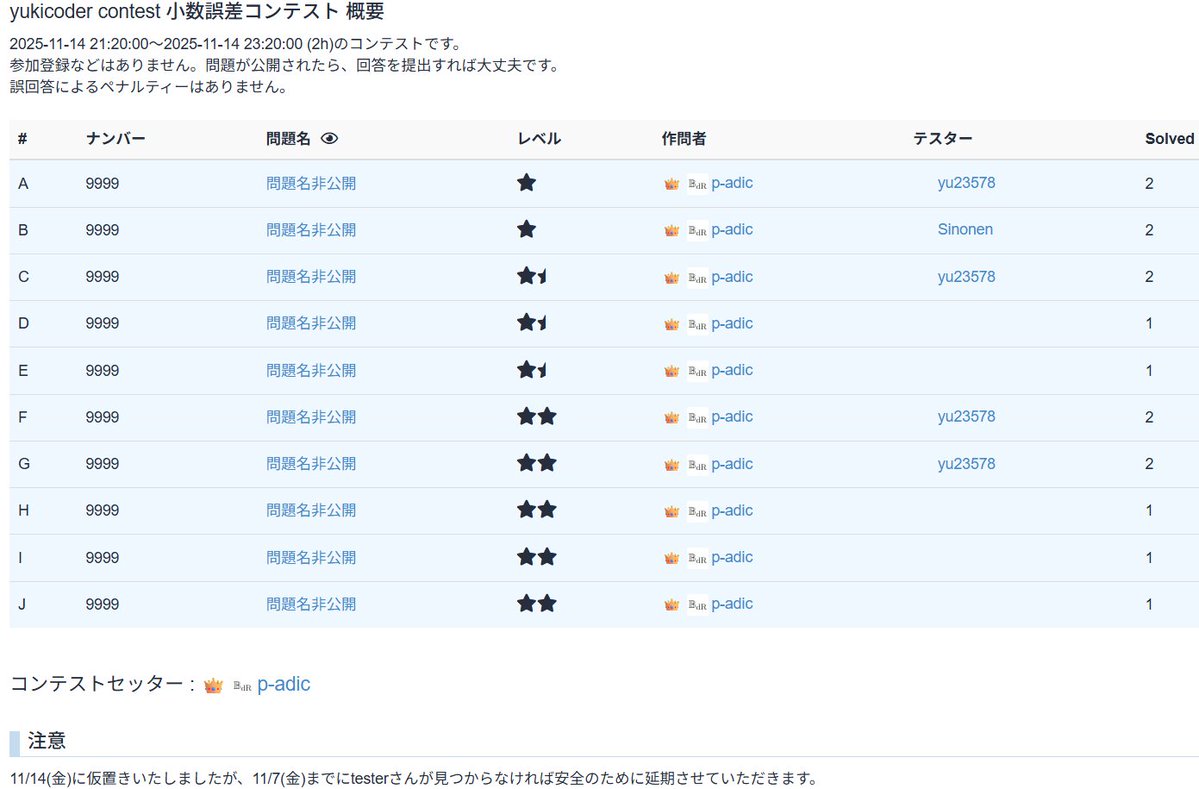
Task: Click crown icon beside contest setter label
Action: point(213,686)
